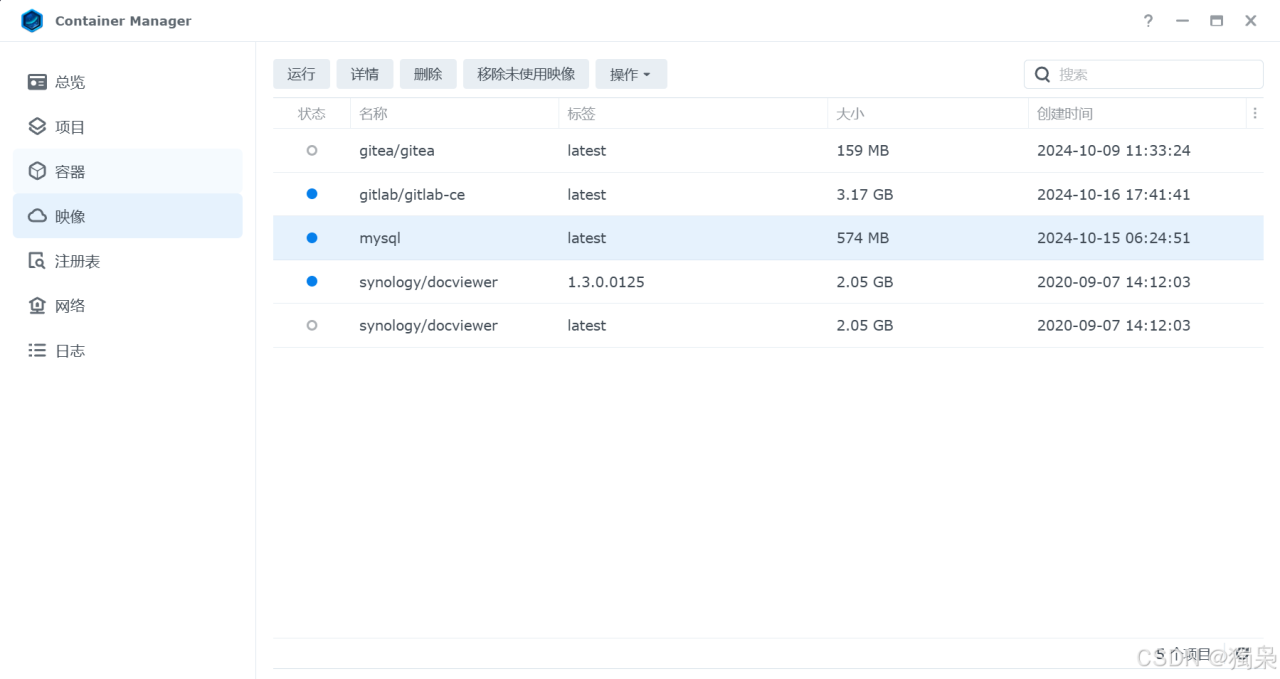
Task: Open the 容器 container list
Action: tap(69, 171)
